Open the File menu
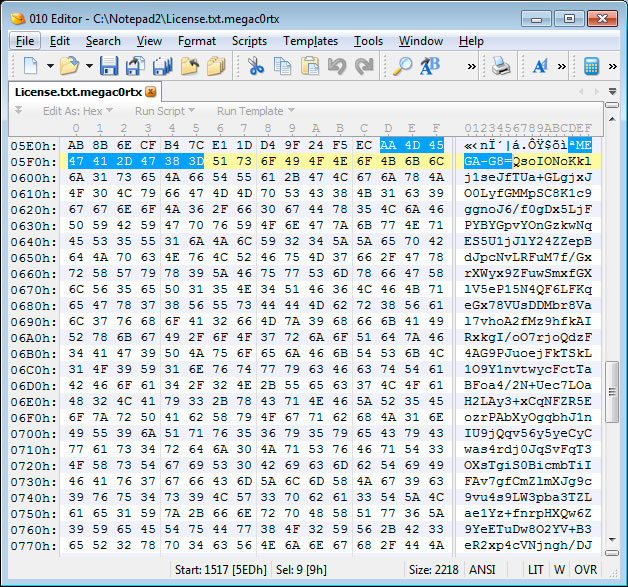628x587 pixels. (x=25, y=41)
